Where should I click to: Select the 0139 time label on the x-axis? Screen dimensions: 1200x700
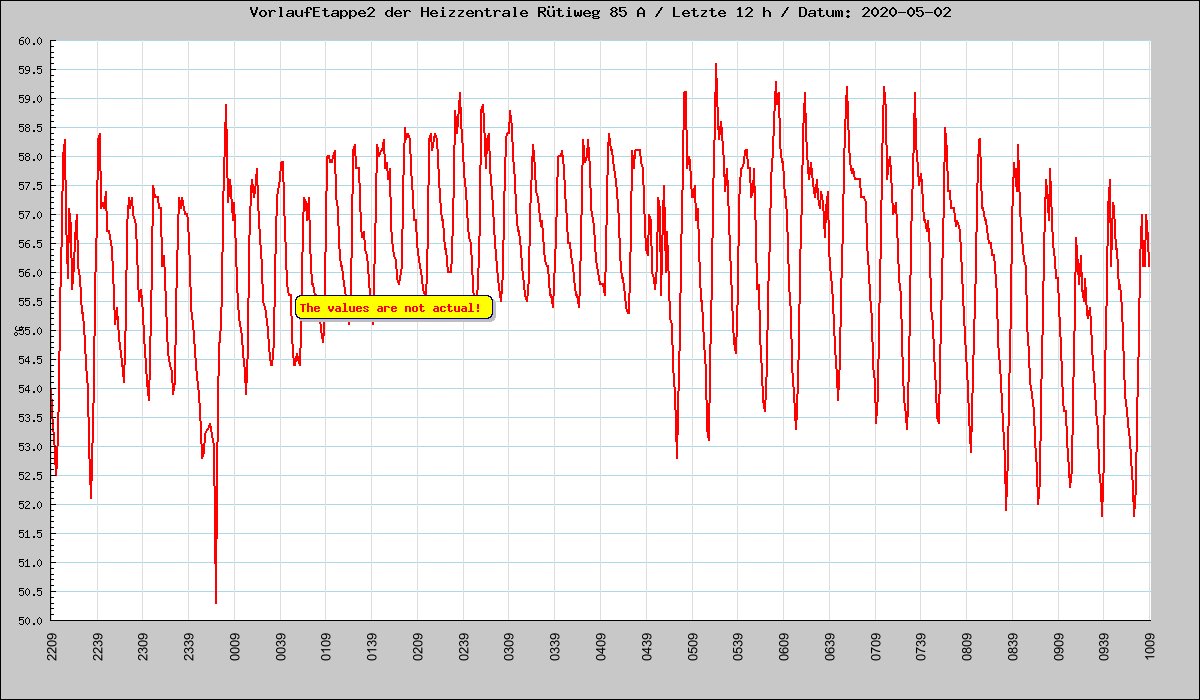[372, 646]
